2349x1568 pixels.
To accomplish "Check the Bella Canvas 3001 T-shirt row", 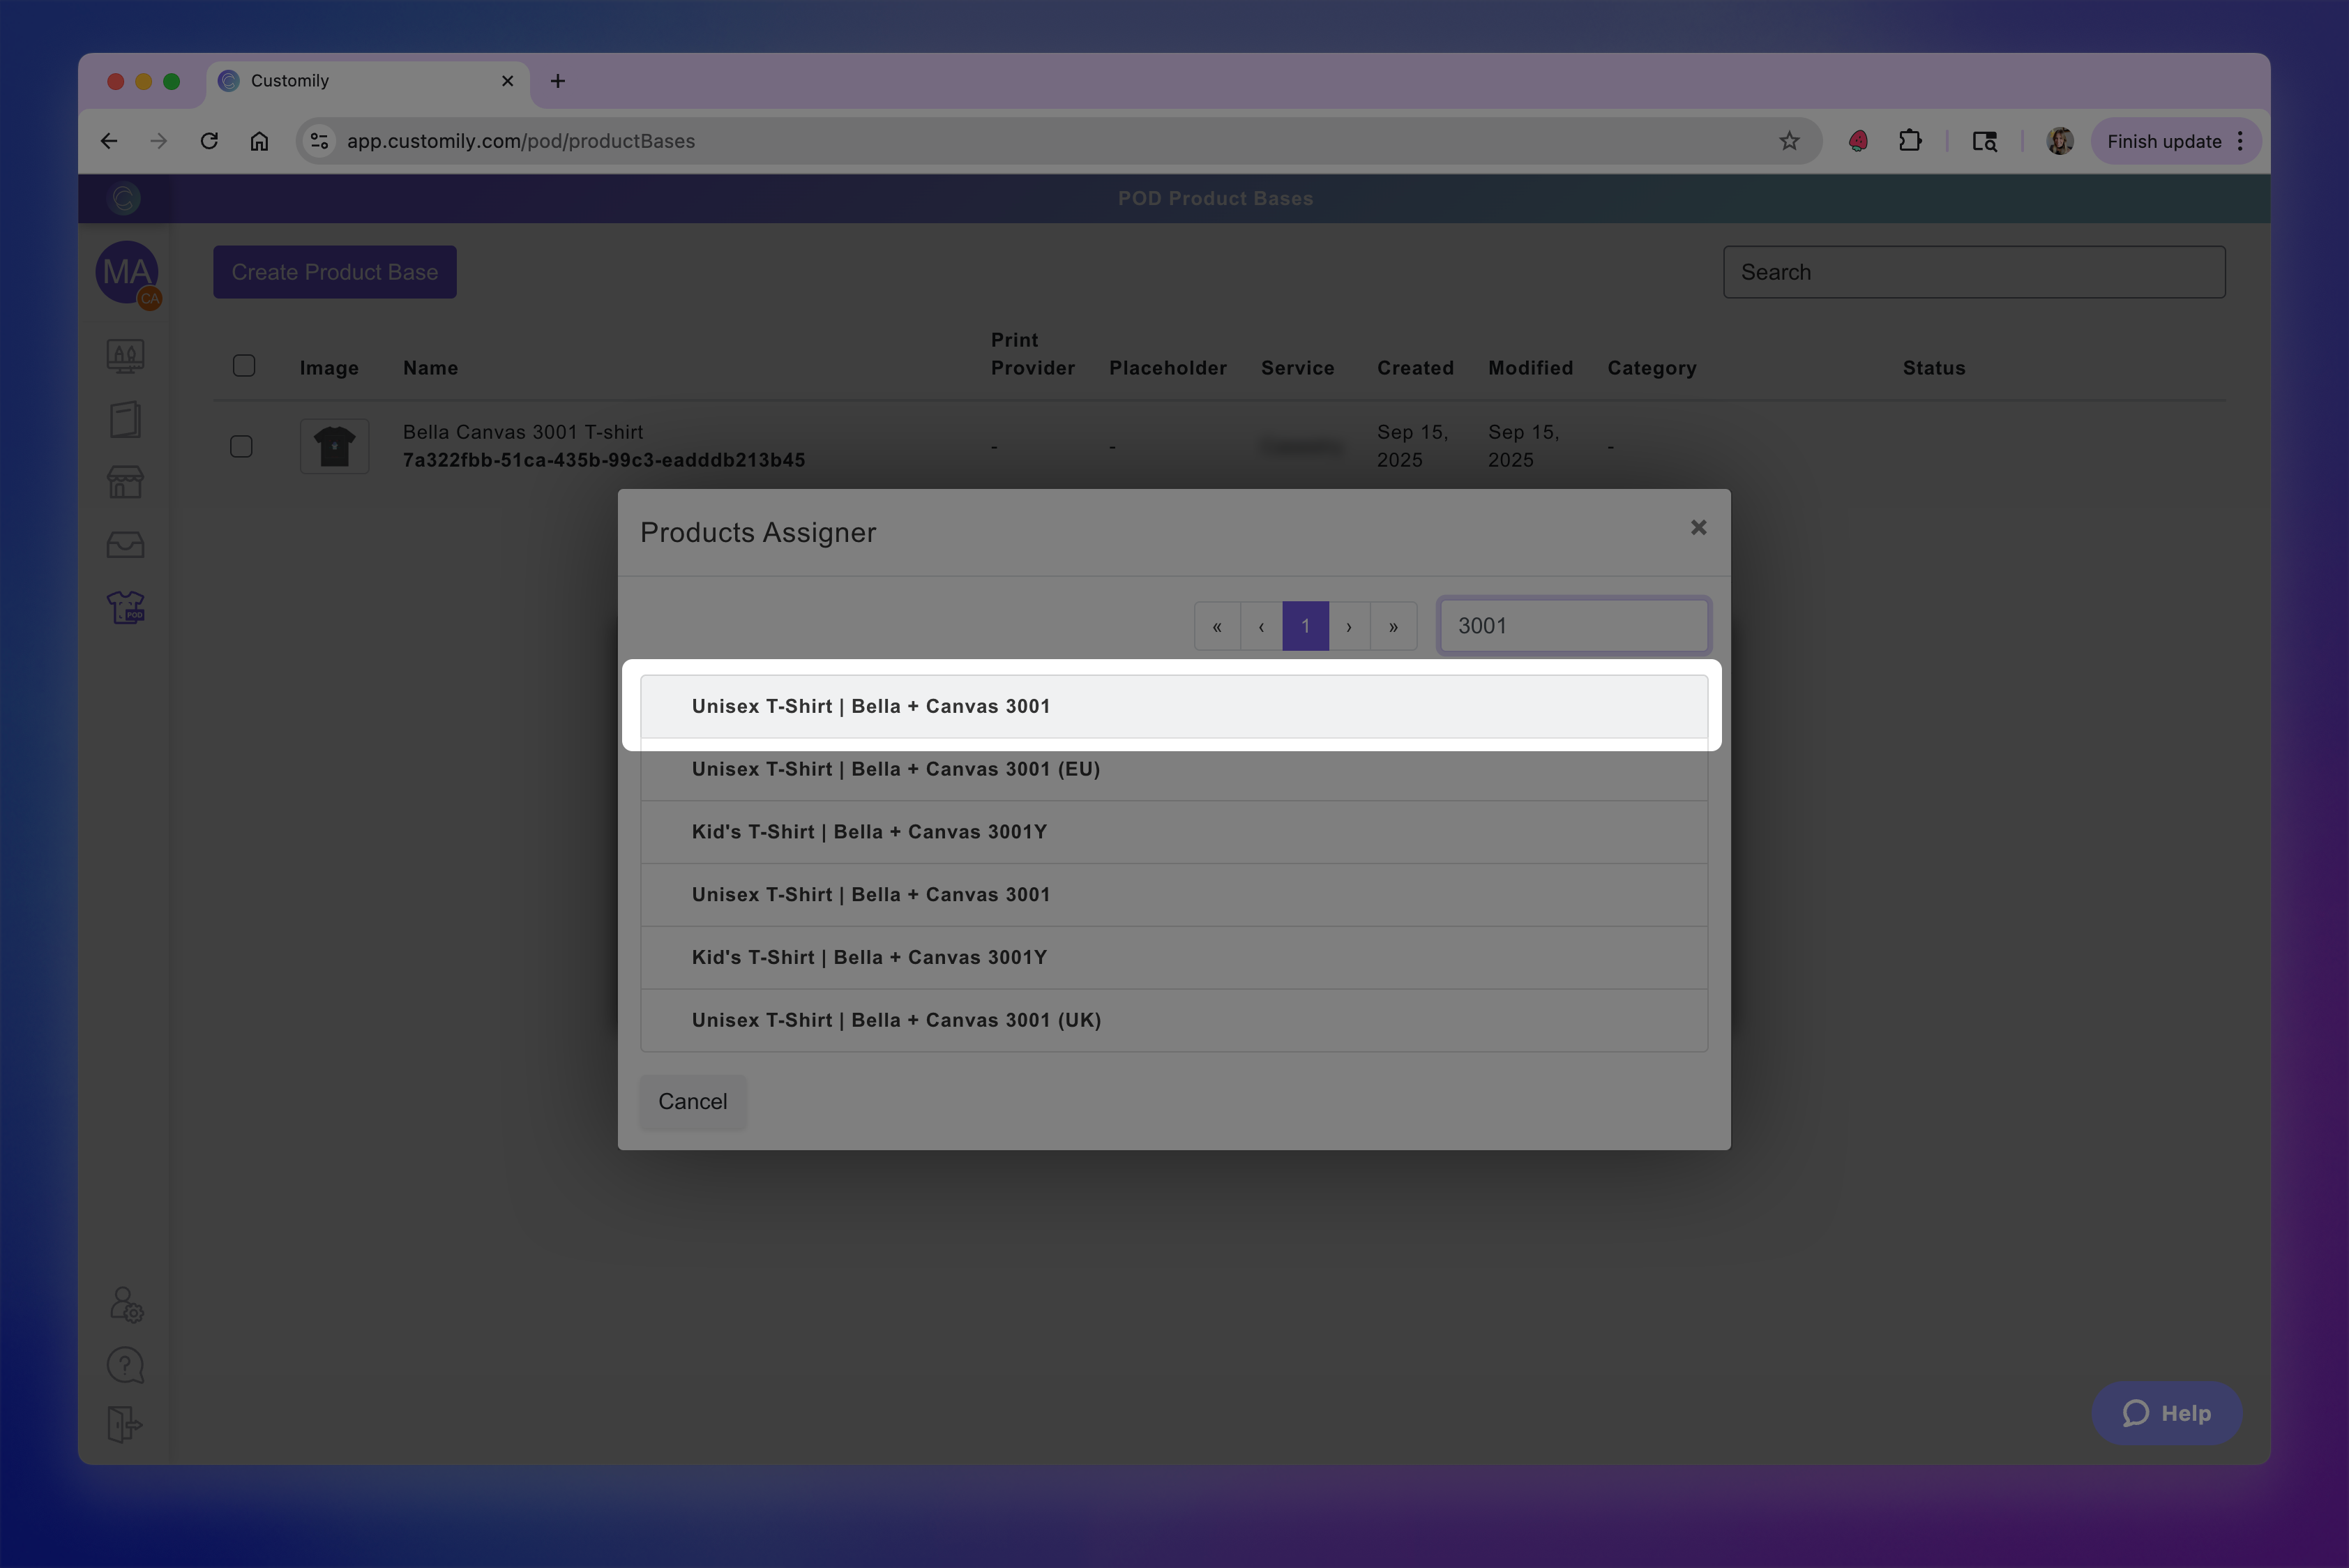I will [241, 446].
